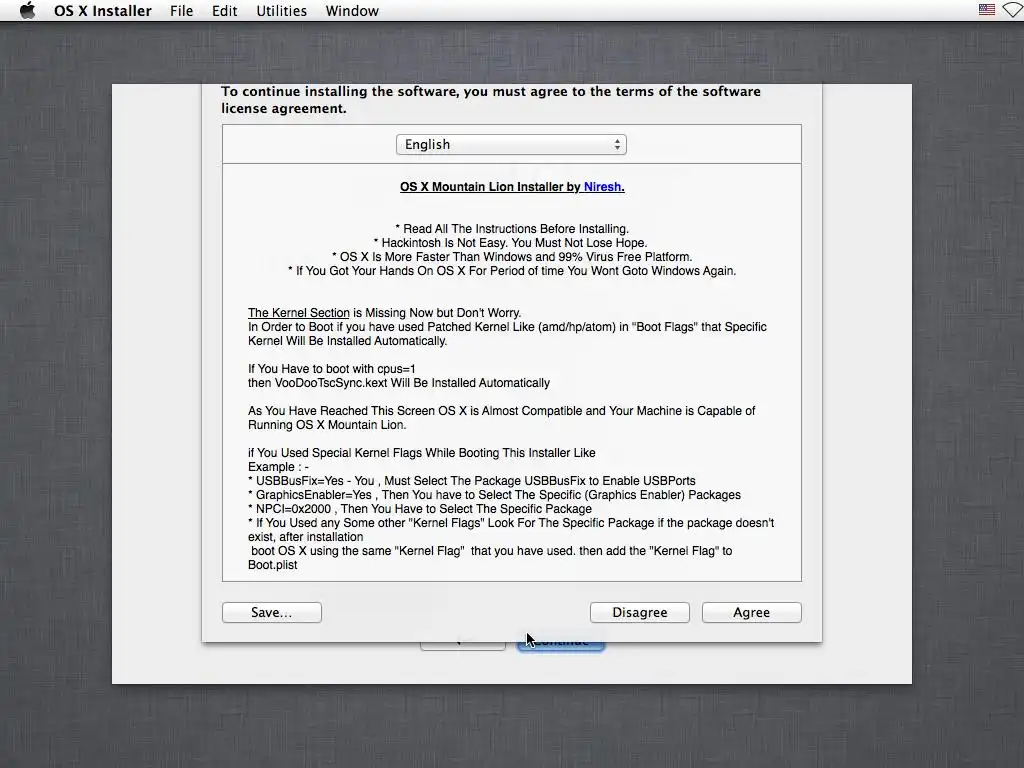Click the "If You Have to boot with cpus=1" line
Image resolution: width=1024 pixels, height=768 pixels.
click(332, 369)
